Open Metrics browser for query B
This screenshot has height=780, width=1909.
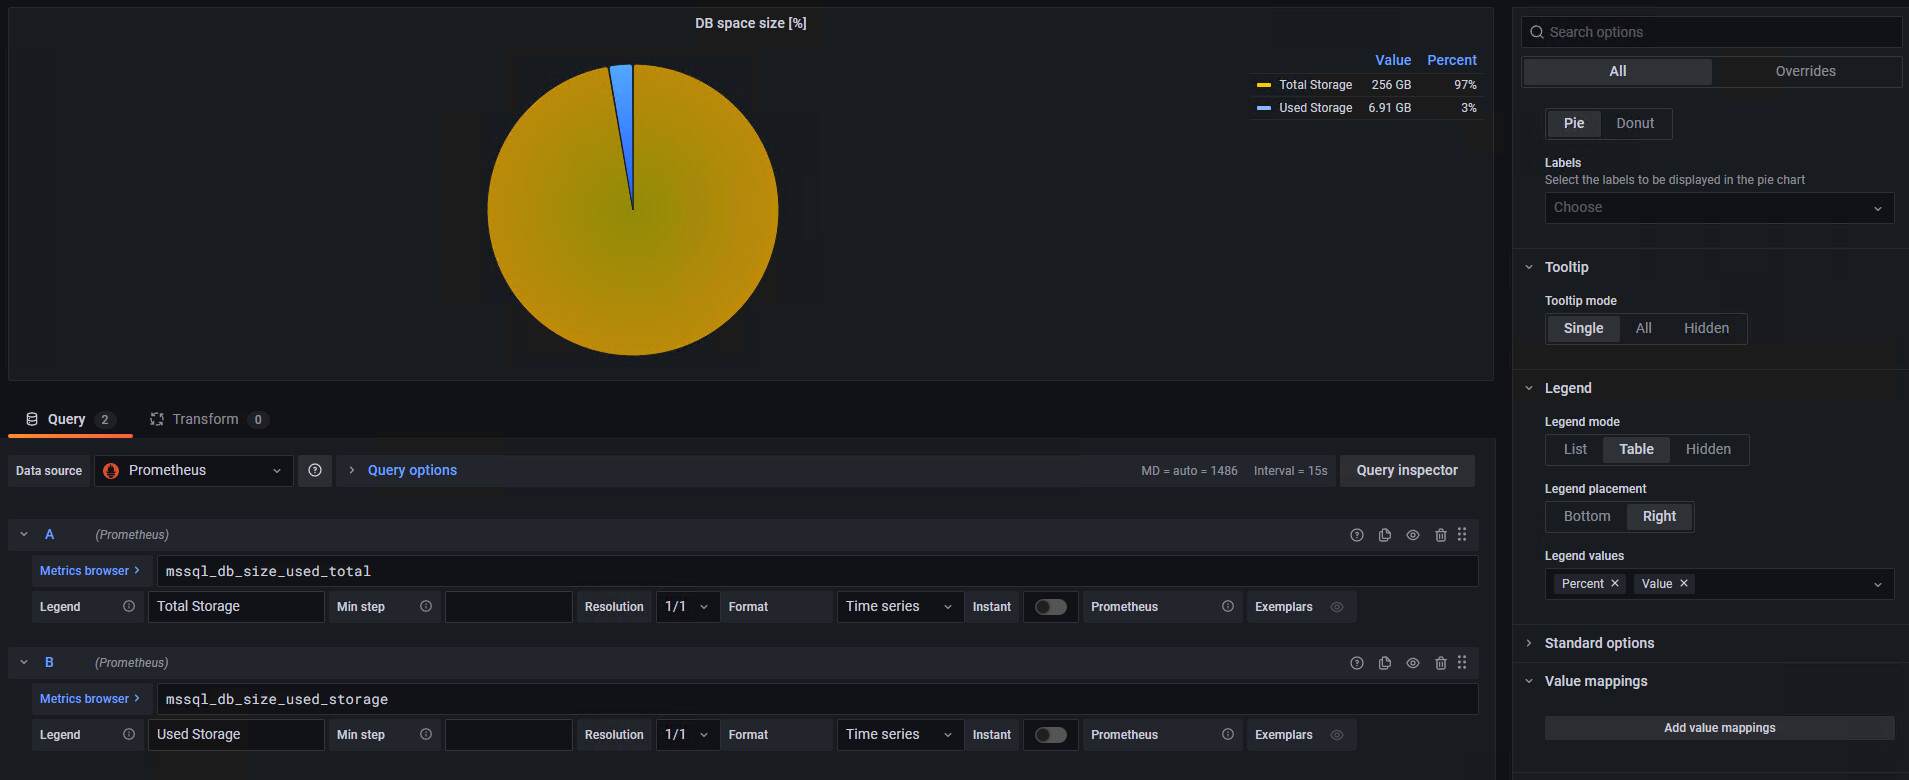(x=91, y=699)
